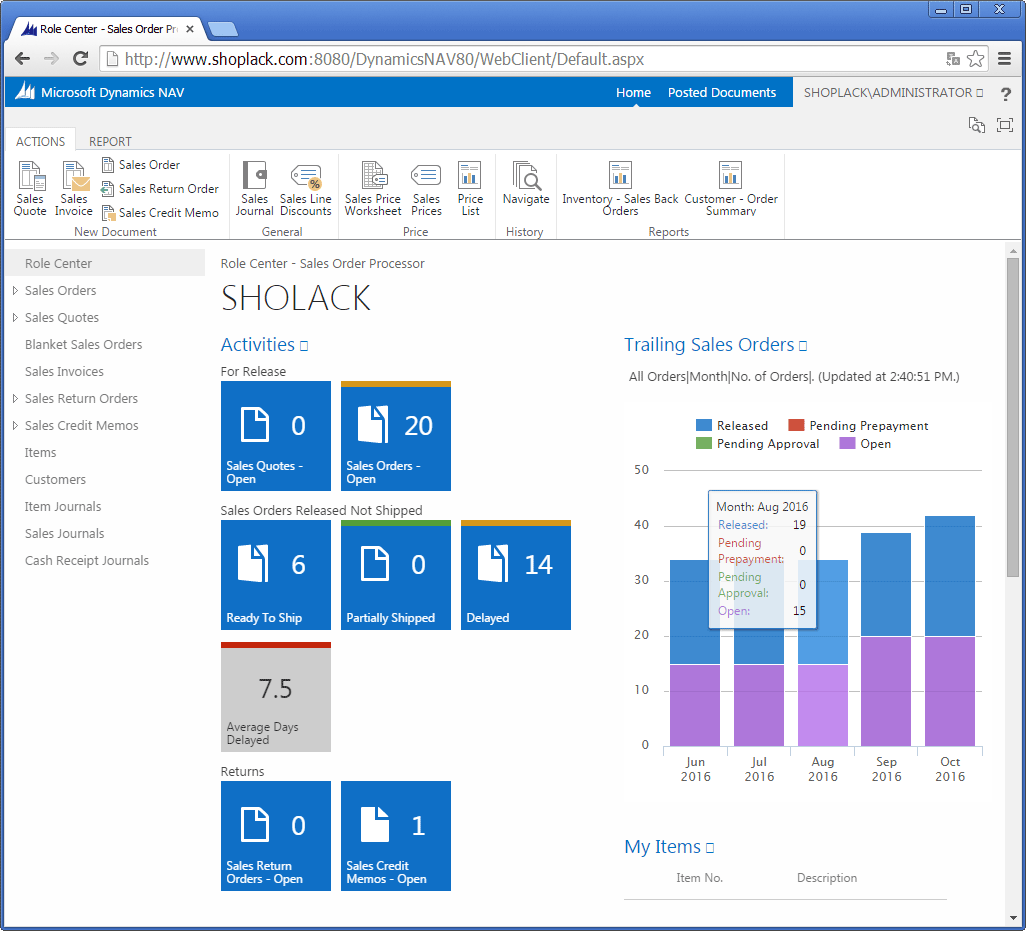Click the Average Days Delayed tile

click(276, 697)
